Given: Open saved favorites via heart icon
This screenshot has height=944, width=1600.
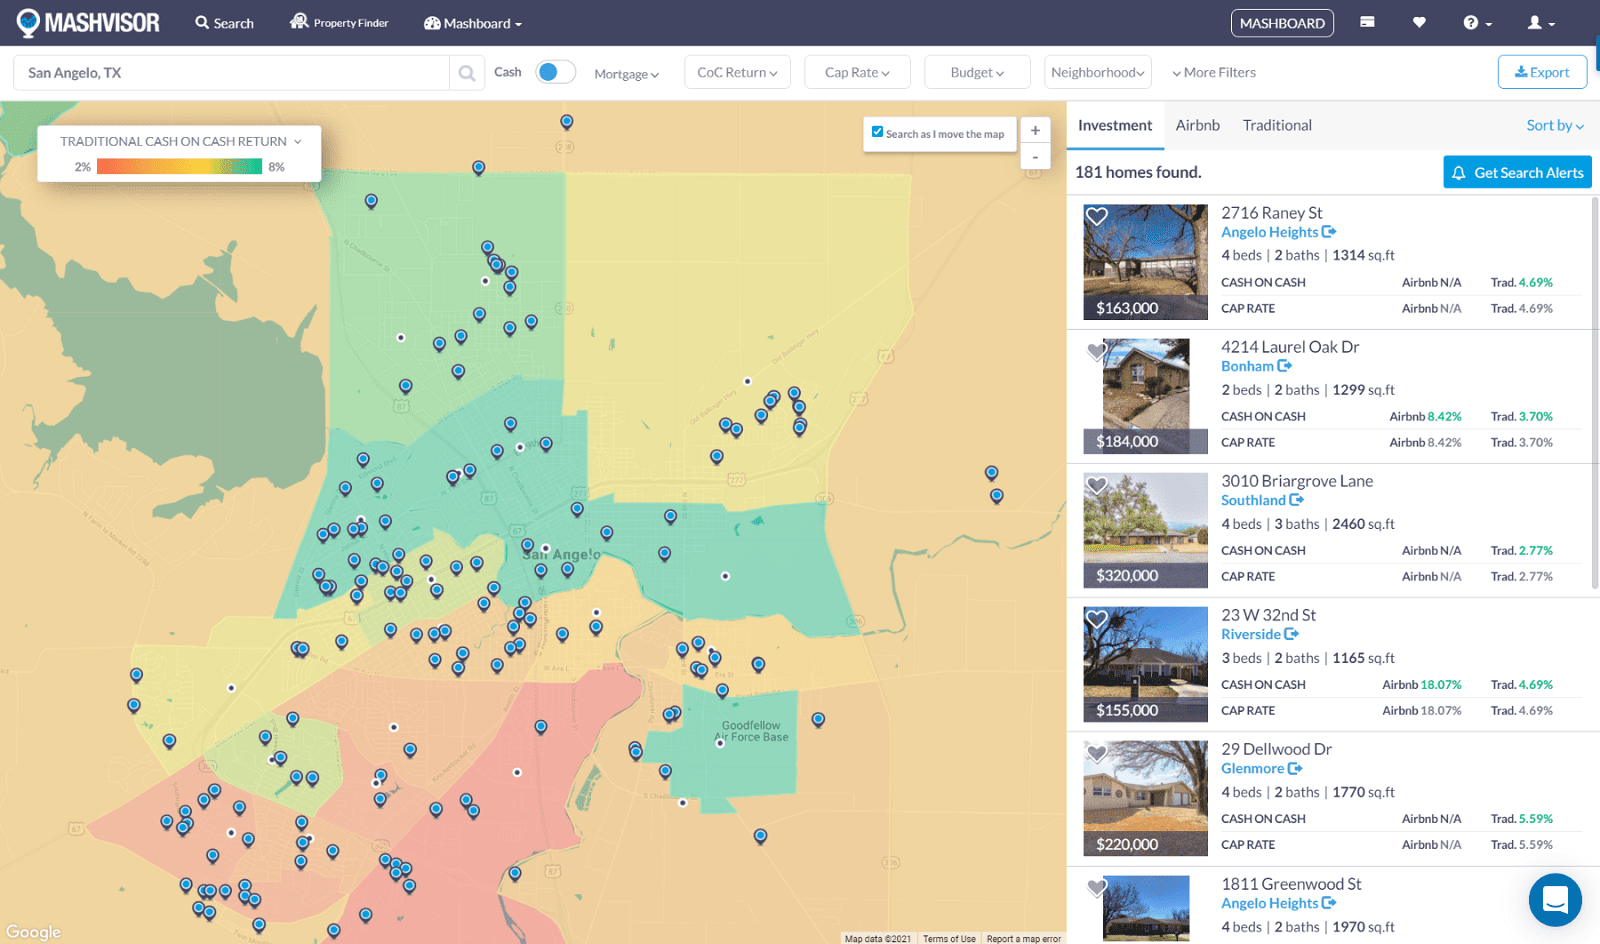Looking at the screenshot, I should pyautogui.click(x=1419, y=22).
